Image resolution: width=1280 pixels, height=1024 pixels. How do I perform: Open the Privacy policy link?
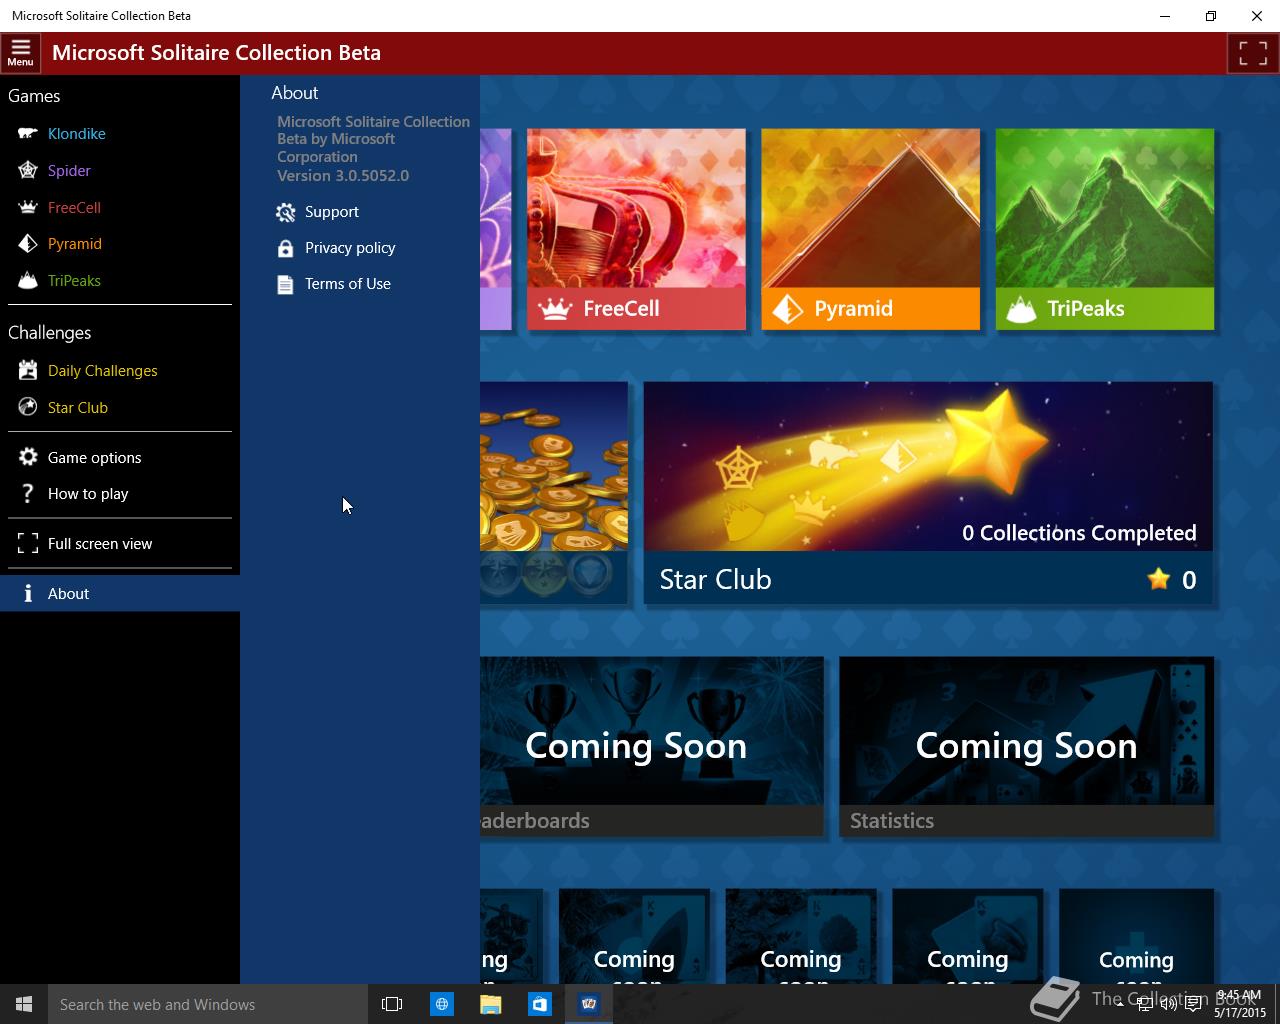point(350,248)
